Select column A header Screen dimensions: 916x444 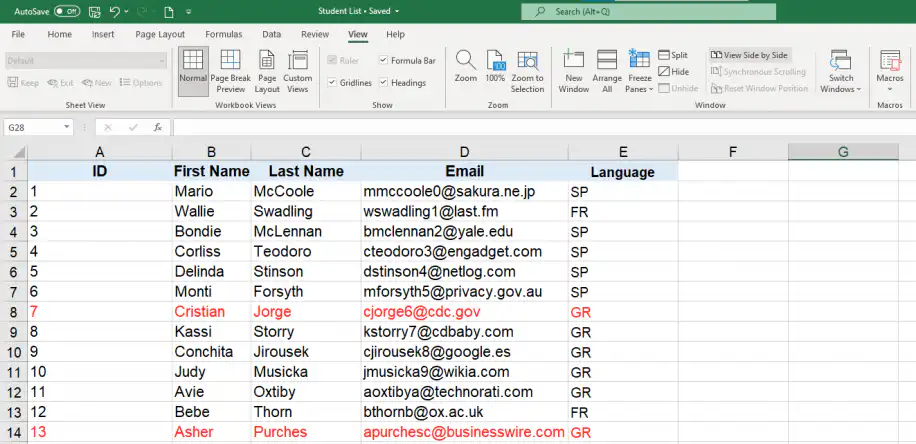point(100,152)
